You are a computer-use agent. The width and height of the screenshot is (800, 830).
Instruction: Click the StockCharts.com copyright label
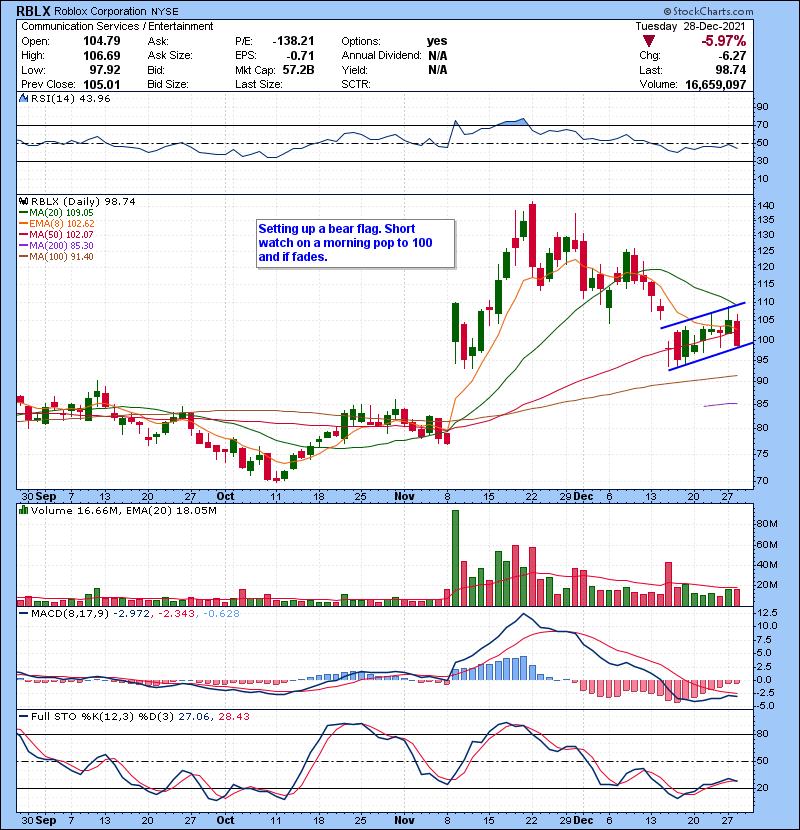pos(708,11)
